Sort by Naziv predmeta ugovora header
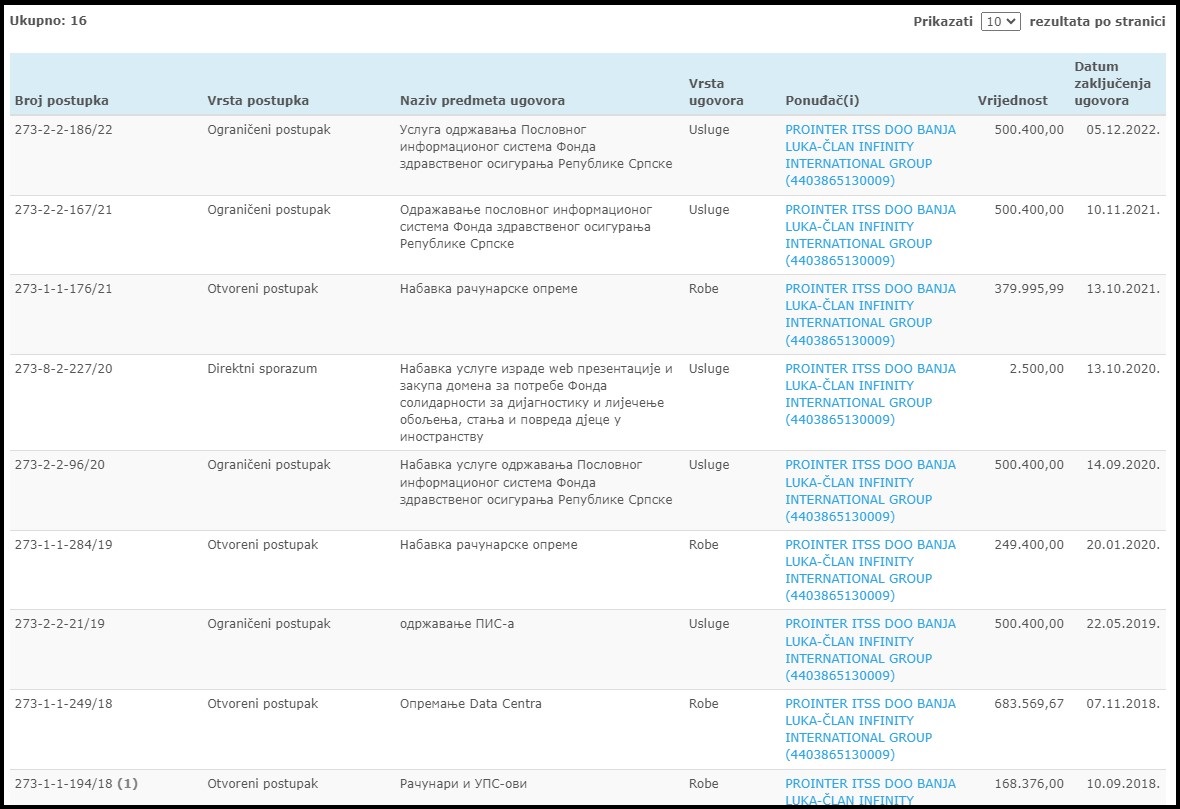This screenshot has width=1180, height=809. point(482,100)
